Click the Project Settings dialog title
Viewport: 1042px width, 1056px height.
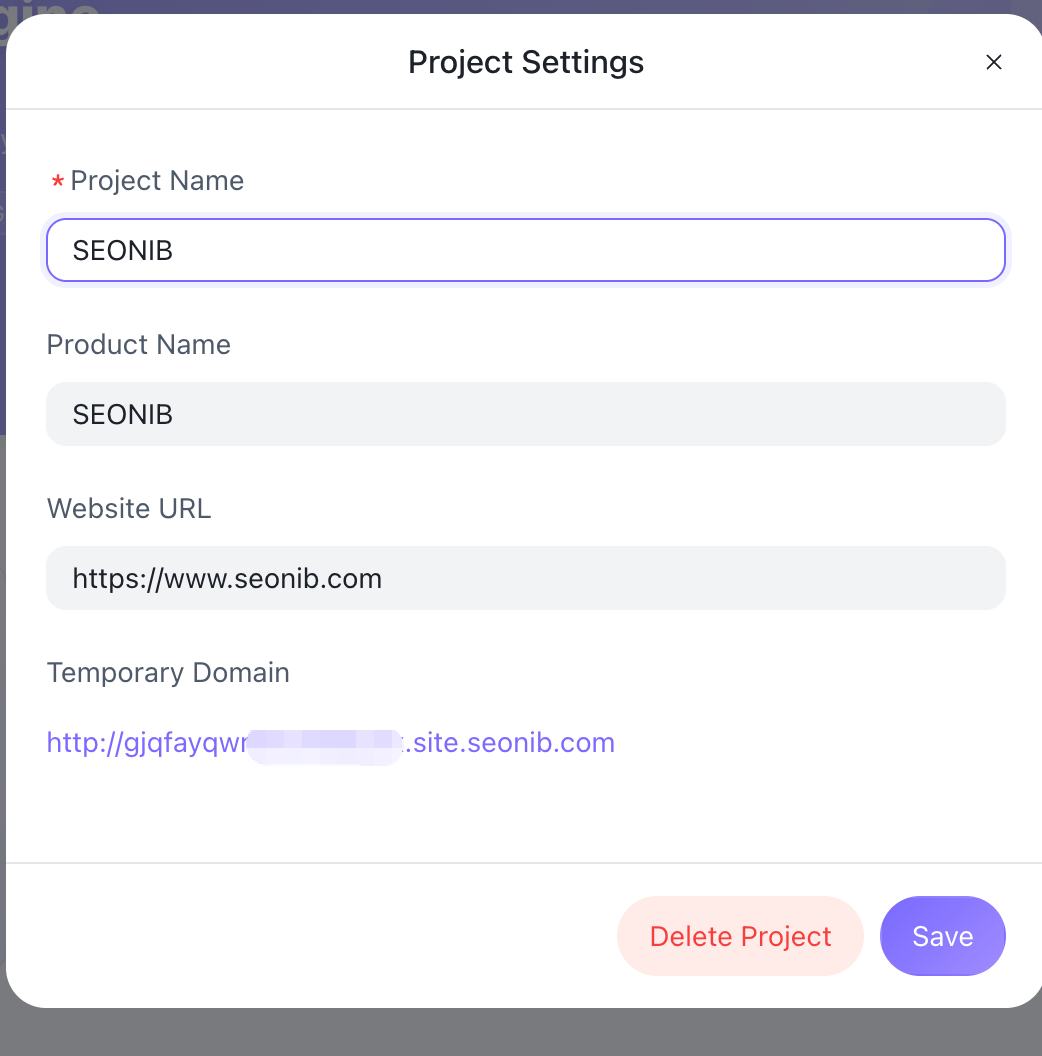click(x=526, y=62)
